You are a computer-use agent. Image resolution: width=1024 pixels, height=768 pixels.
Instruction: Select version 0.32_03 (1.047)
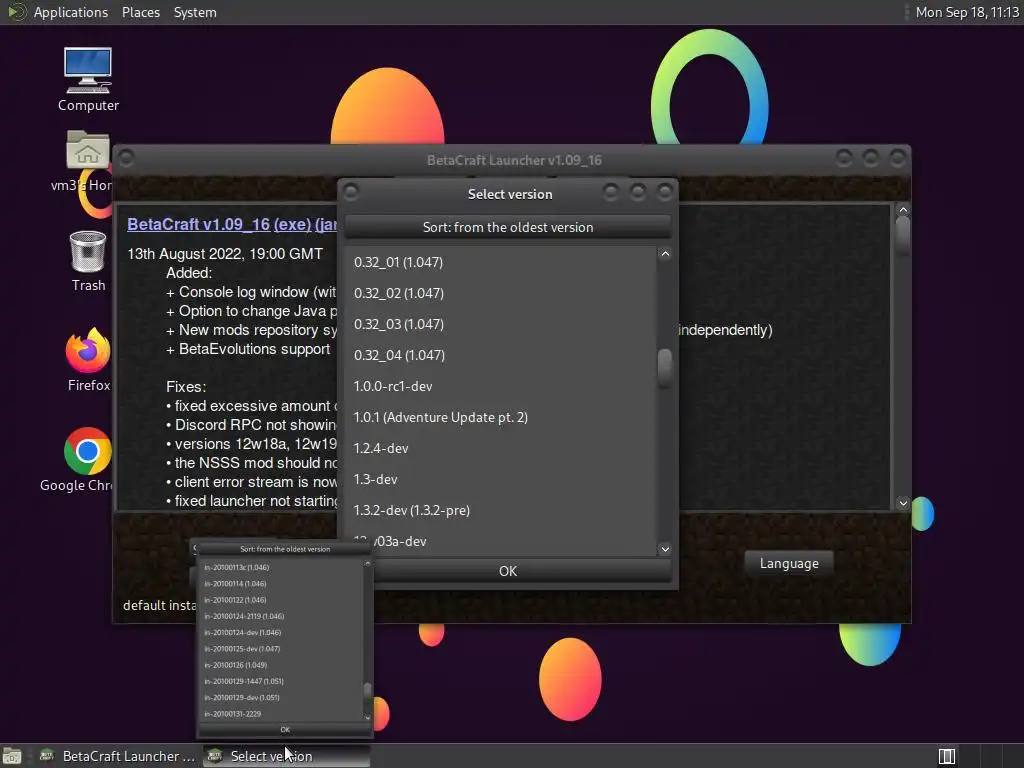point(500,324)
